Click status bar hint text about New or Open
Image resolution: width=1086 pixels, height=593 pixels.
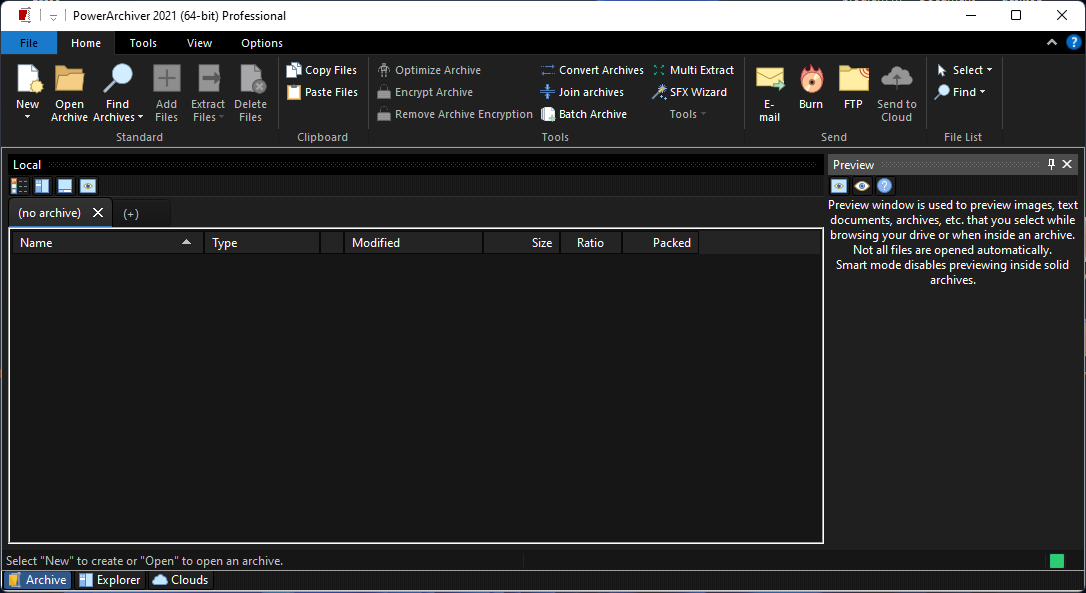[x=145, y=561]
